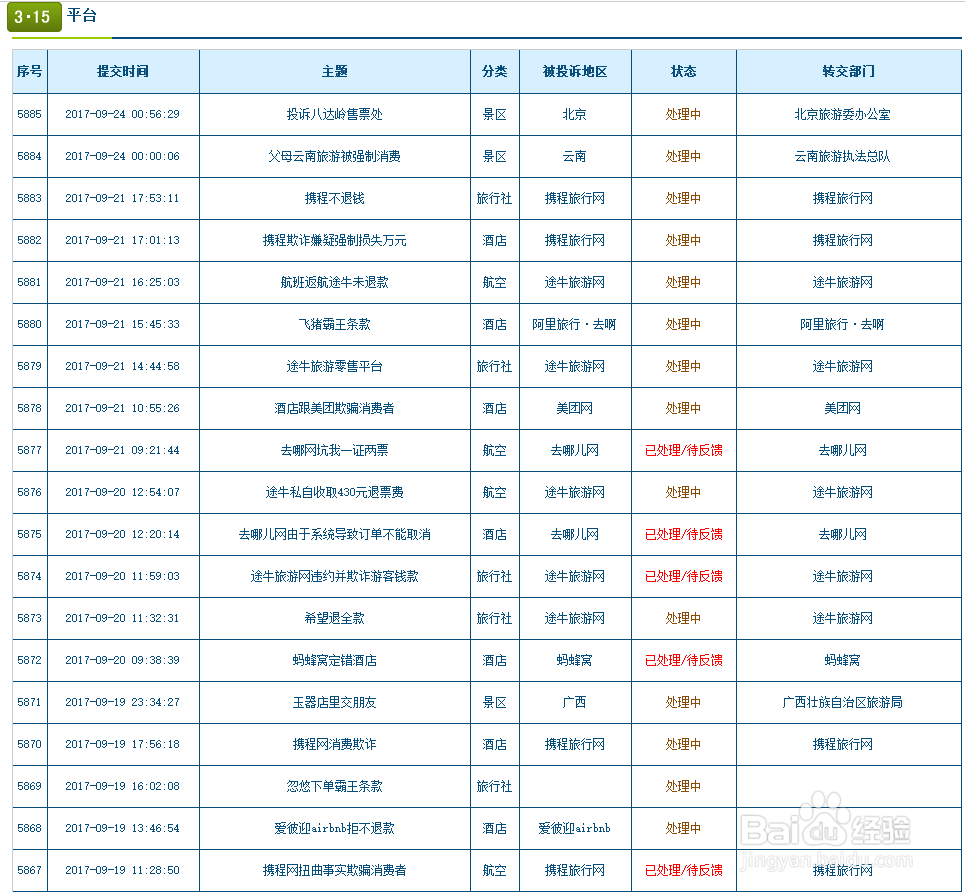The height and width of the screenshot is (894, 965).
Task: Click the 阿里旅行·去啊 department link
Action: (849, 324)
